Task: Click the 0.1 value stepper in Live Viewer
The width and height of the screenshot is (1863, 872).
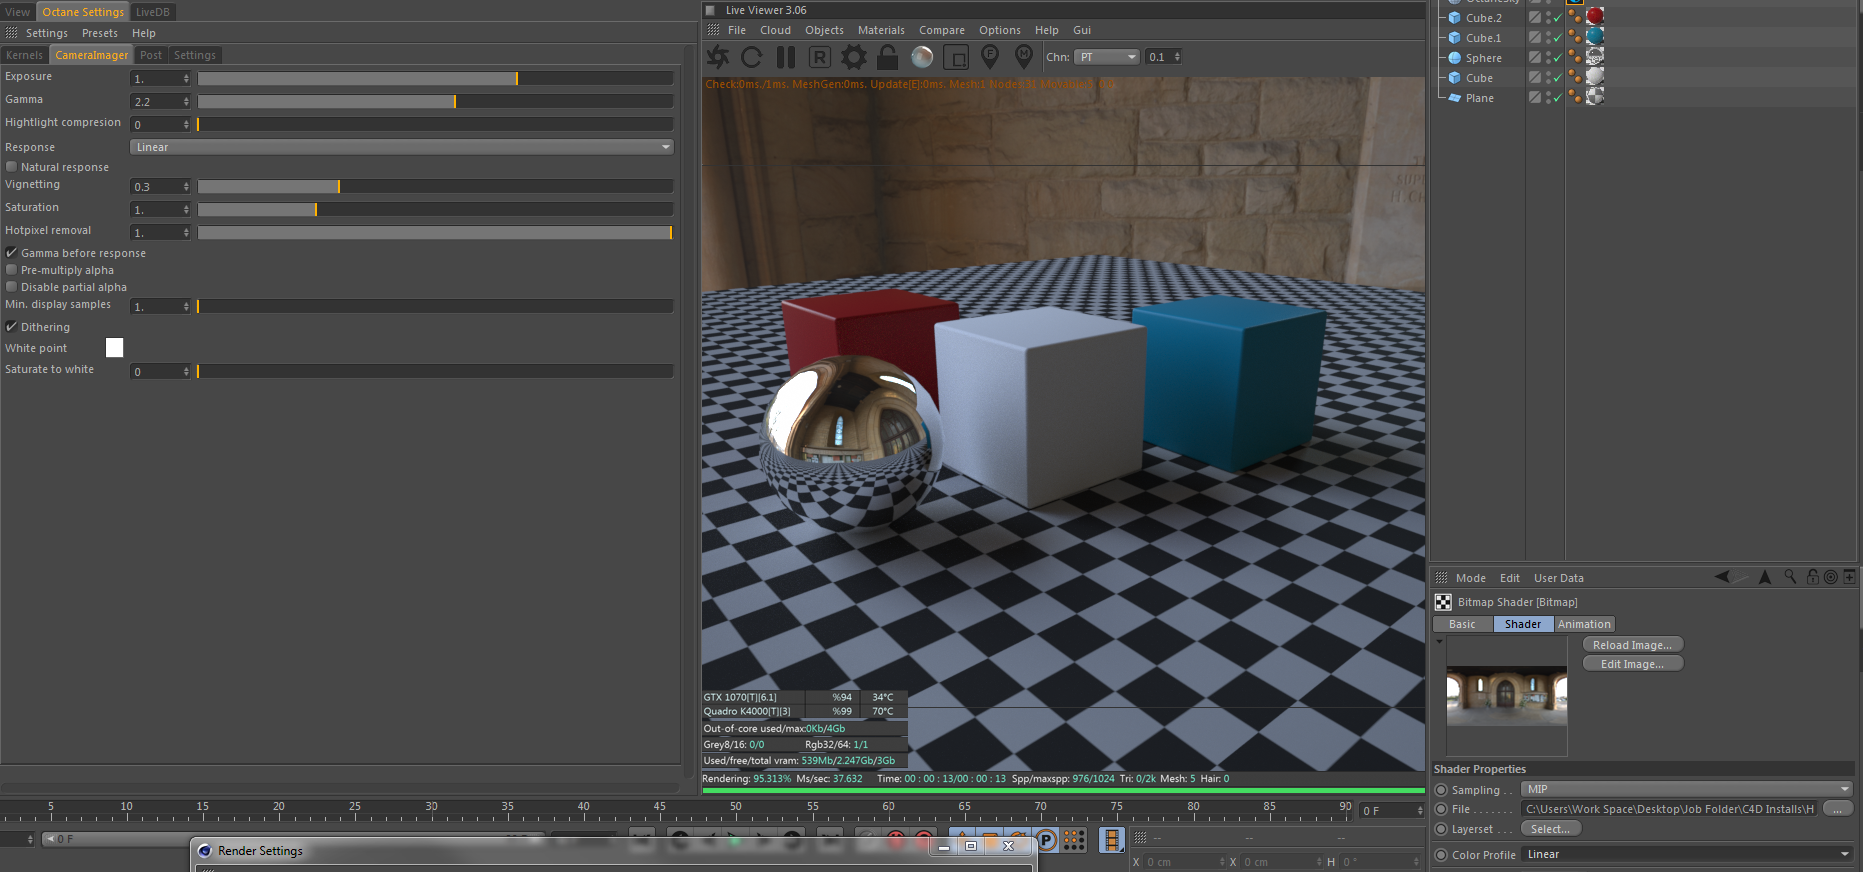Action: 1177,57
